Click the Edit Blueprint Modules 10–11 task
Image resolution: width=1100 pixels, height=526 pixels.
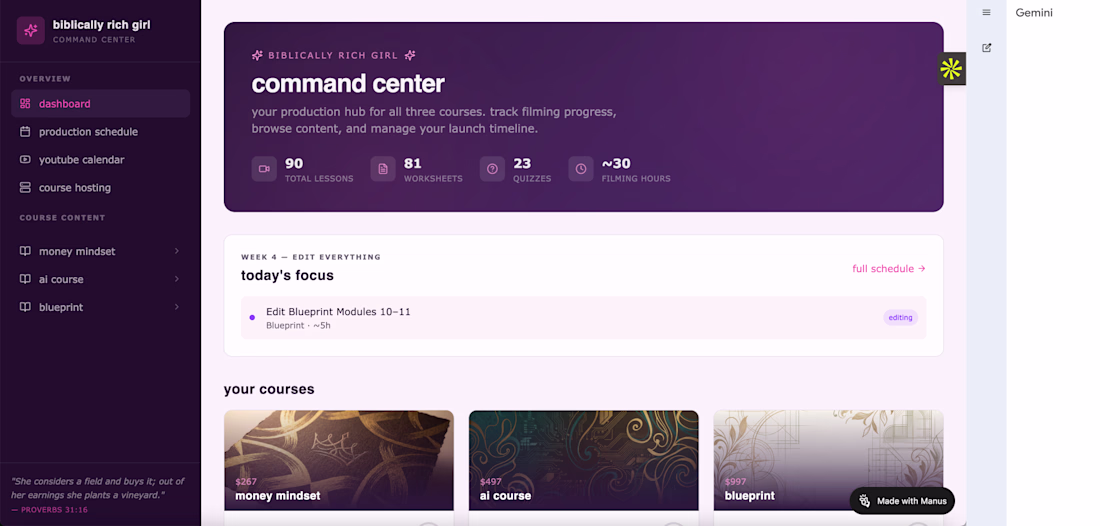pyautogui.click(x=338, y=312)
